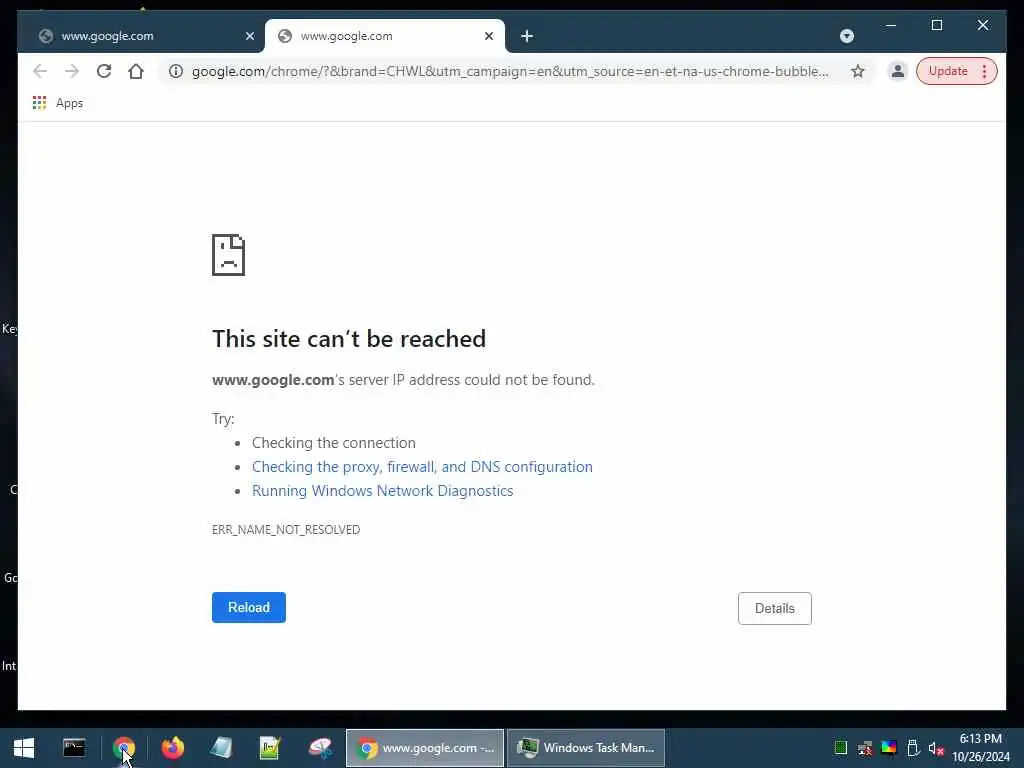Click the Apps label in bookmarks bar

(69, 103)
